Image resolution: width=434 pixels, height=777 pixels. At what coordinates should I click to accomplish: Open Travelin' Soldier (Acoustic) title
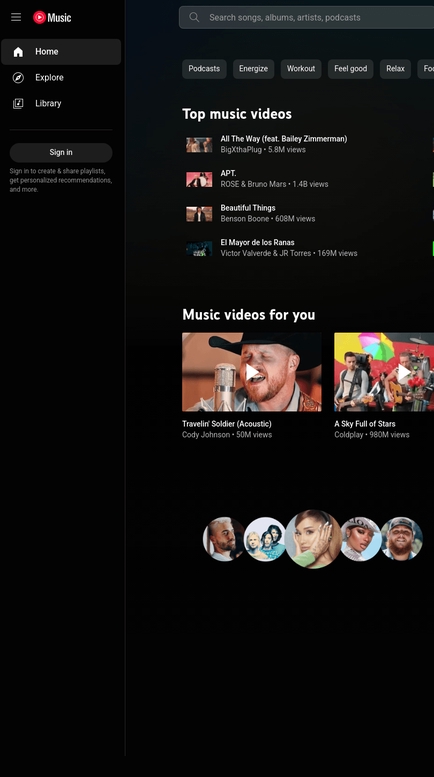[226, 424]
